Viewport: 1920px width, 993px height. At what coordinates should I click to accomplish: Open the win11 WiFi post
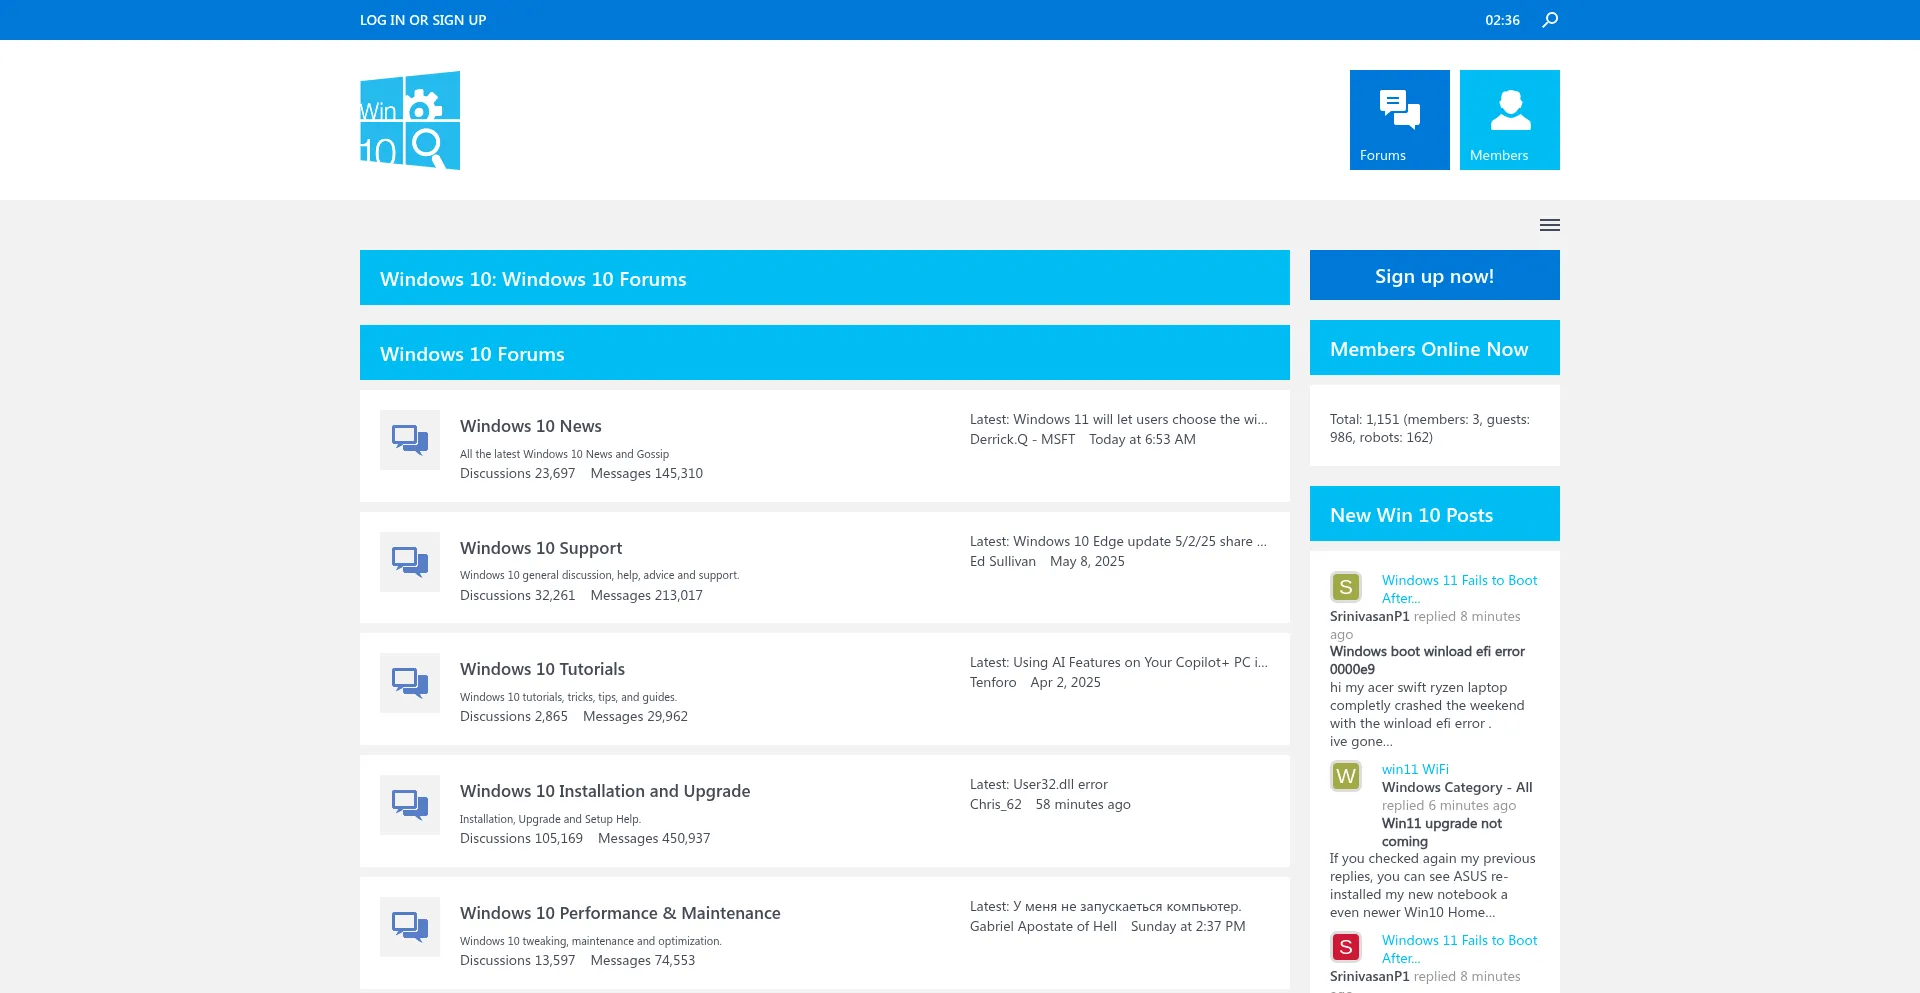(1414, 769)
